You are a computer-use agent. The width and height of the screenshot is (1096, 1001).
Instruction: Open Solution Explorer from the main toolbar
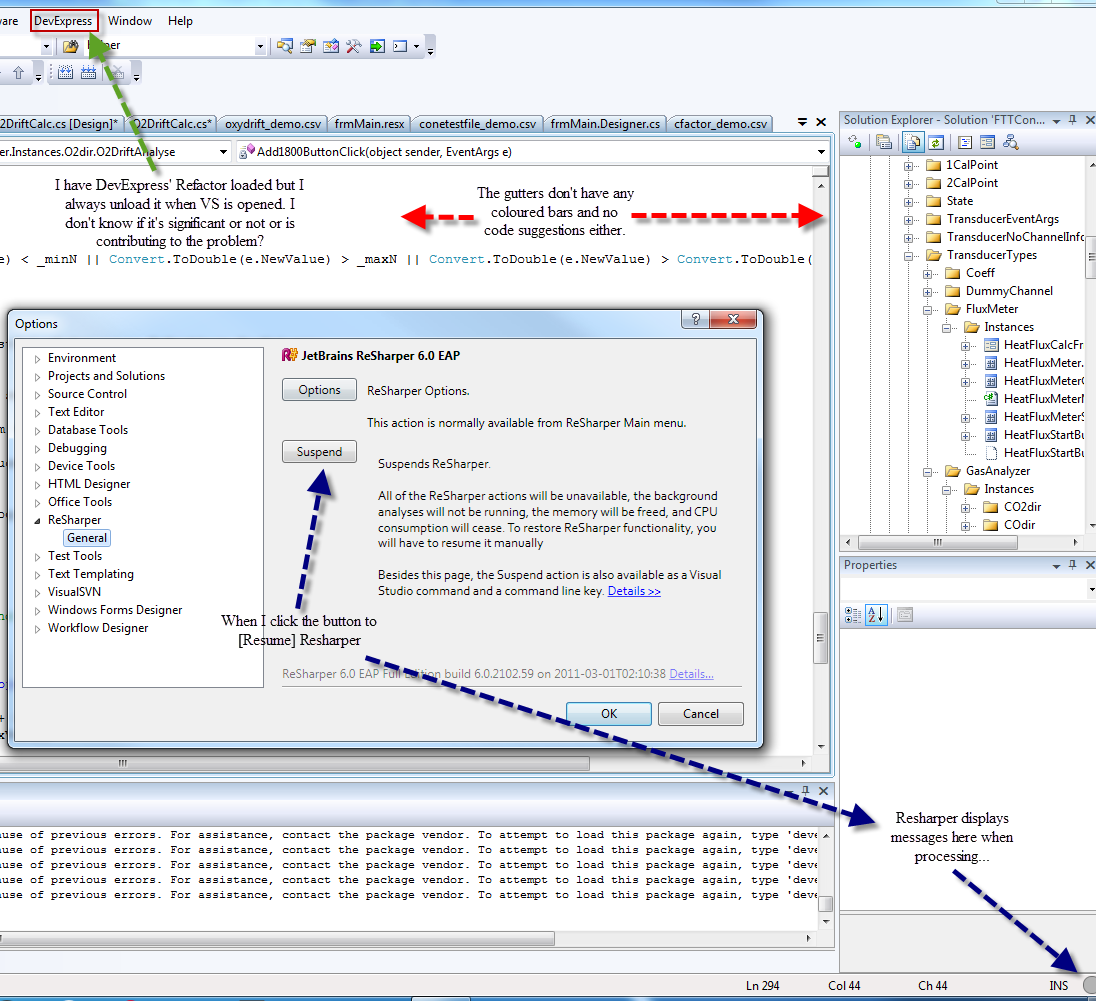pos(284,46)
